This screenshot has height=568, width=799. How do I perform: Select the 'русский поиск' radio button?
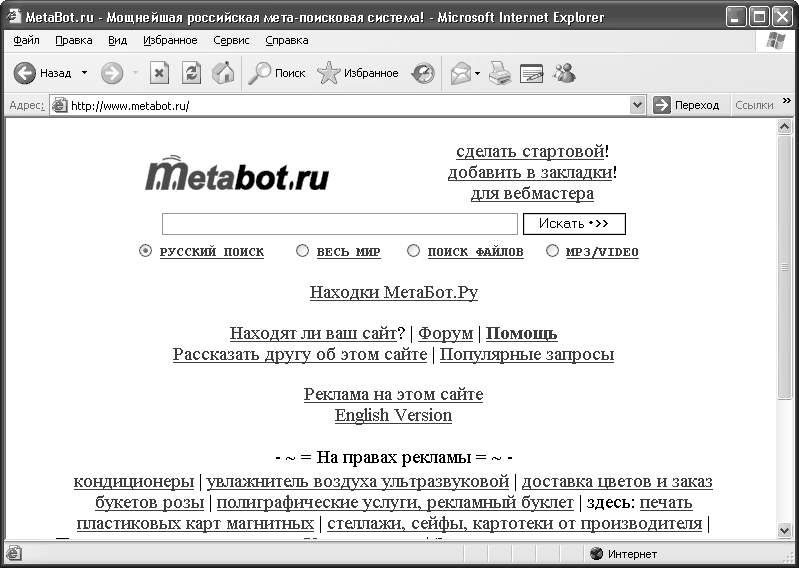145,251
